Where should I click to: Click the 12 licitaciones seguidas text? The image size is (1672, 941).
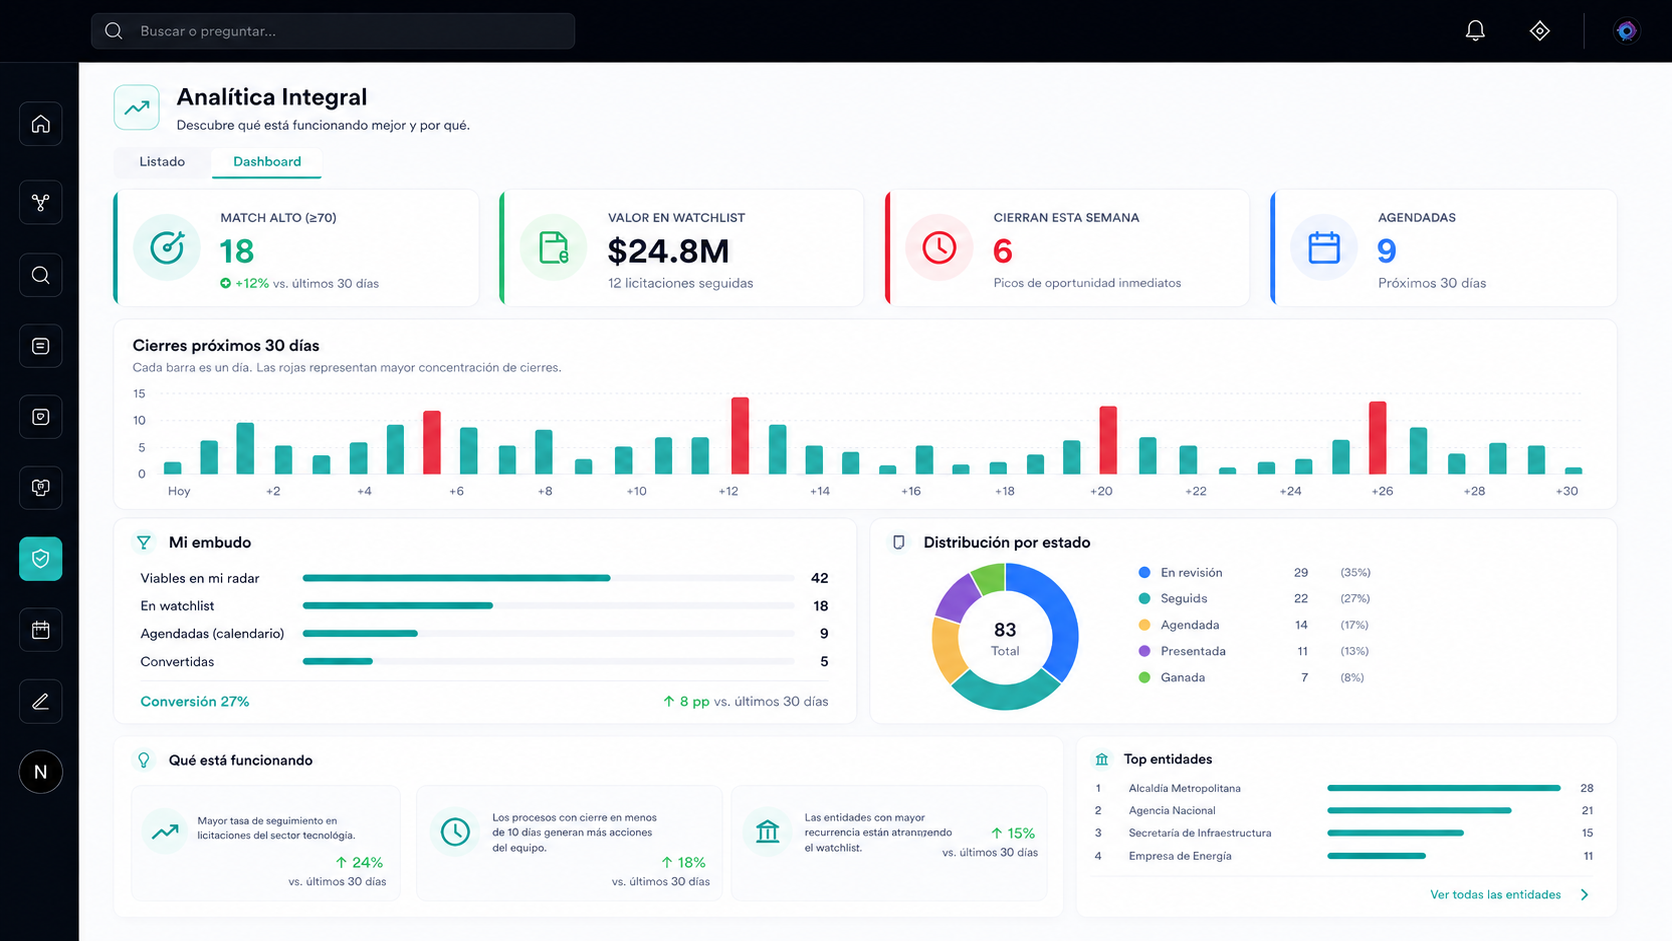click(680, 283)
